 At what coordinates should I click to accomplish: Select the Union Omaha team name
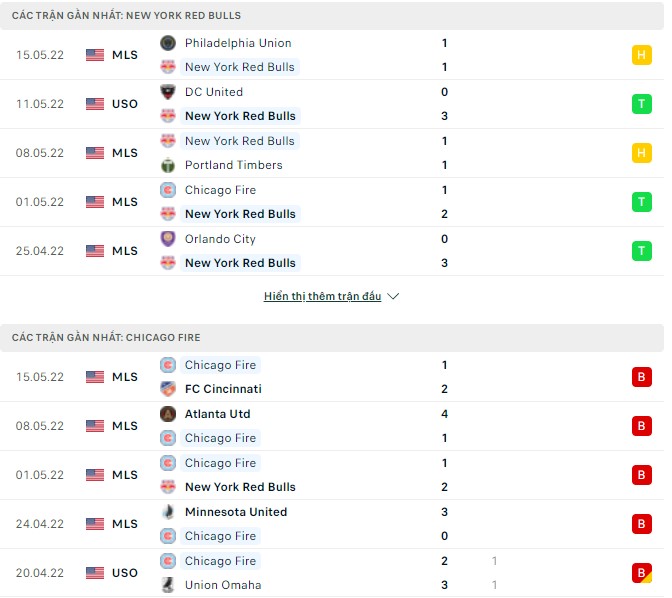[221, 585]
